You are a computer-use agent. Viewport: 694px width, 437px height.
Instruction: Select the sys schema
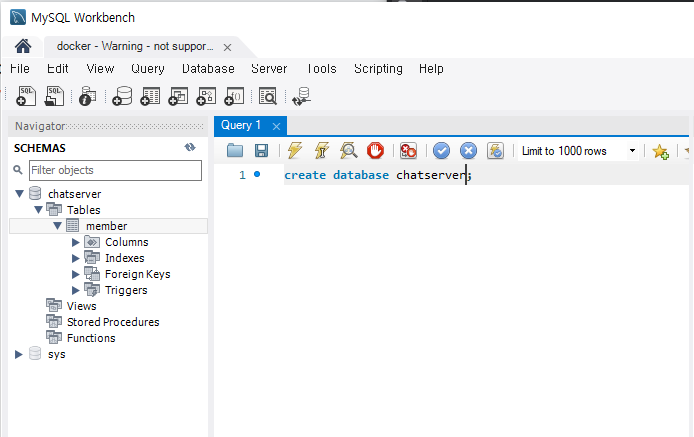click(56, 354)
